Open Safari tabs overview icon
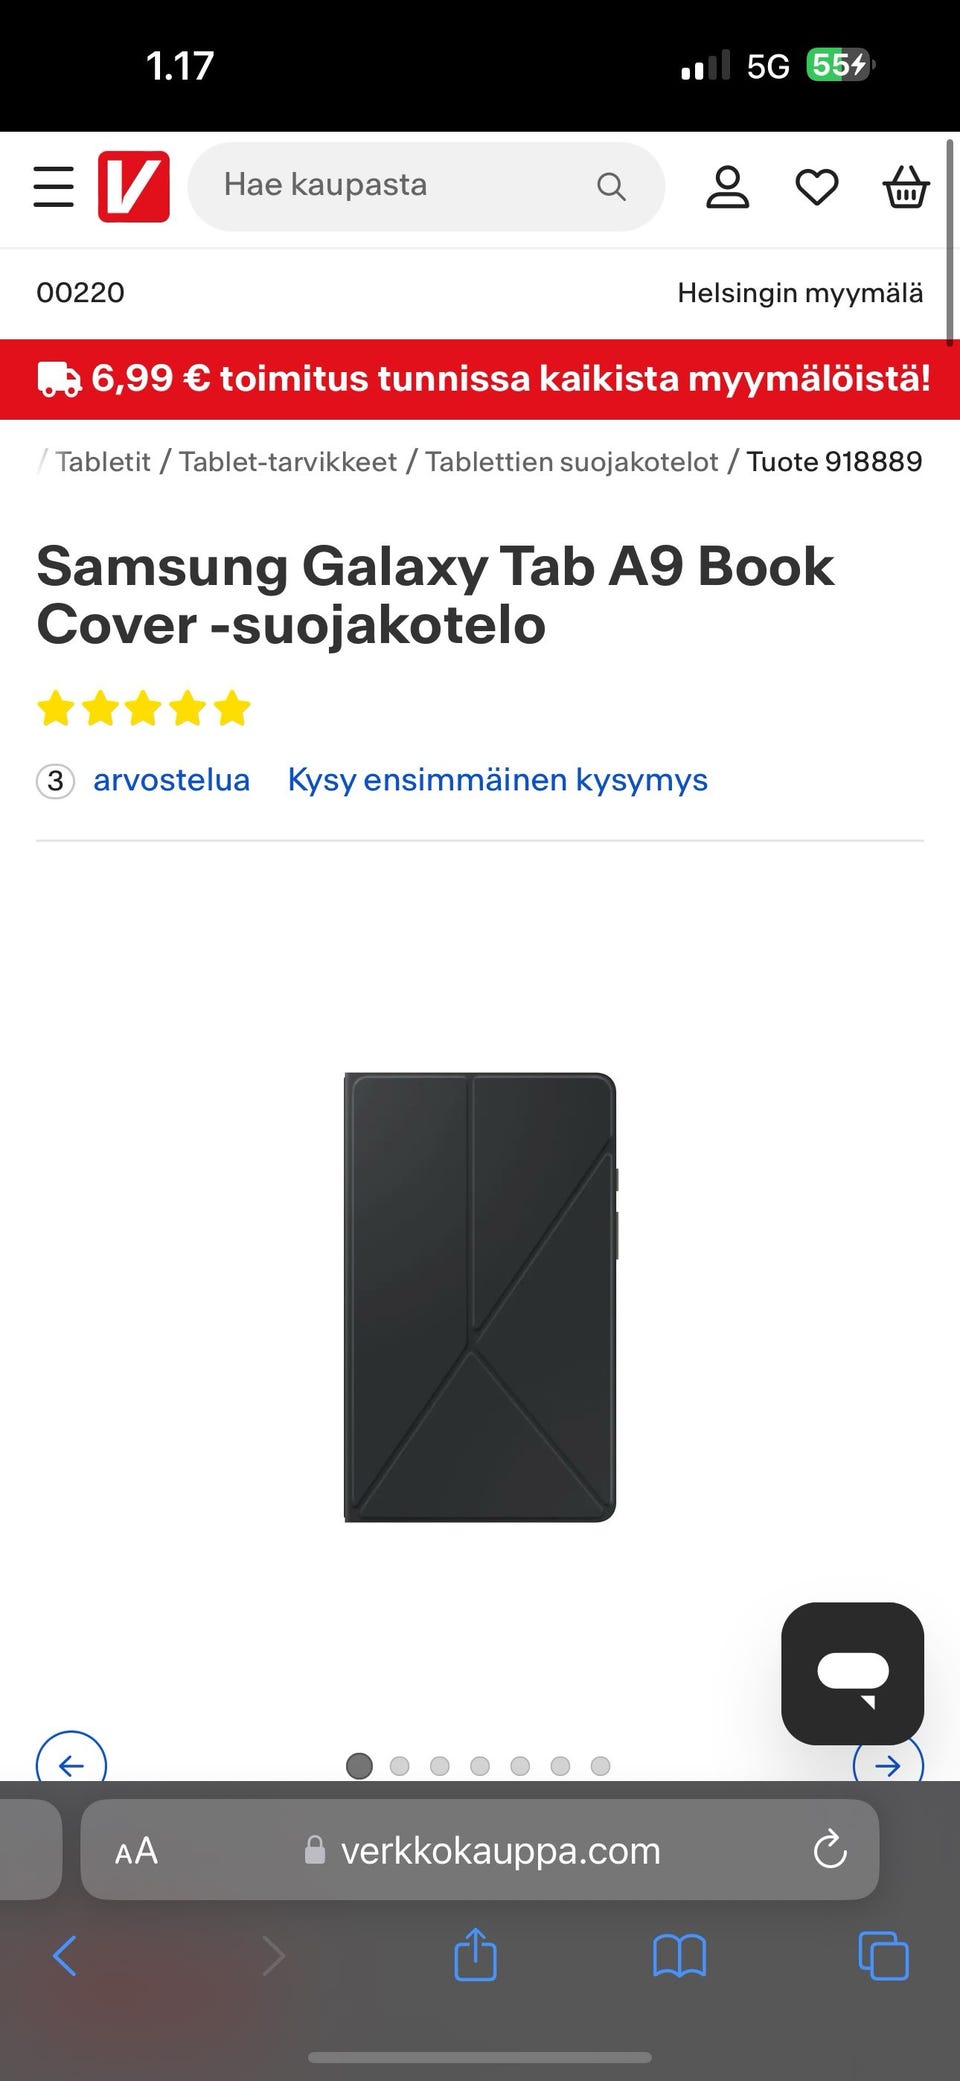The width and height of the screenshot is (960, 2081). pos(884,1956)
